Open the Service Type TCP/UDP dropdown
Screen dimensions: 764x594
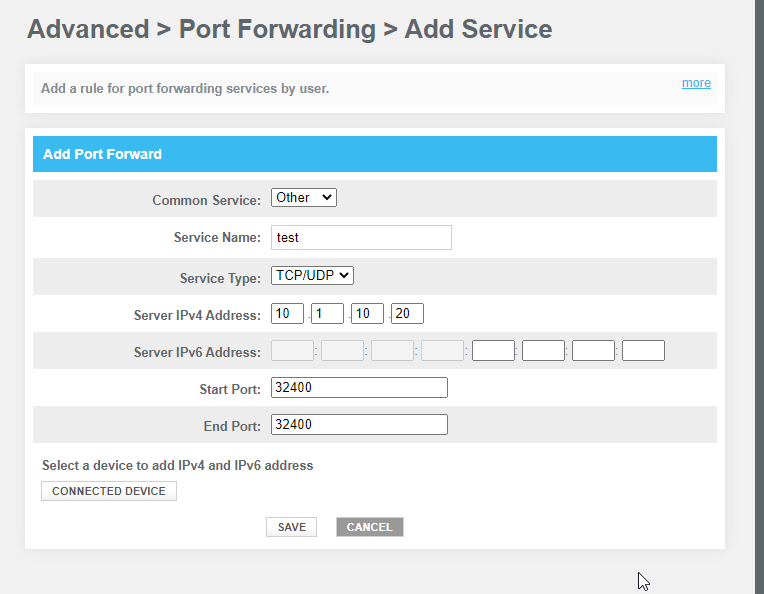point(312,275)
